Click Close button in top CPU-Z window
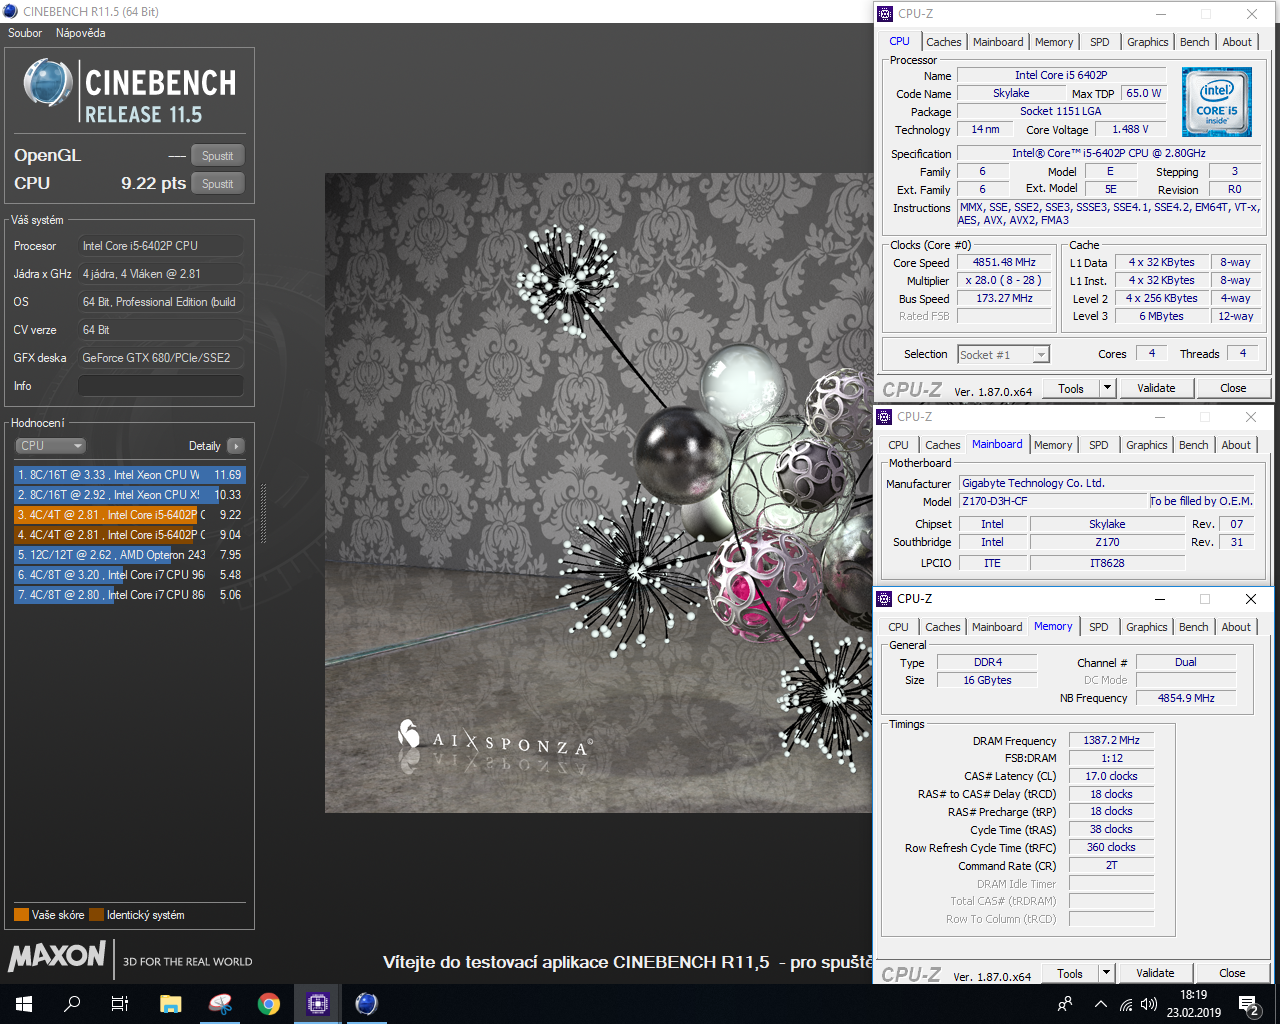The height and width of the screenshot is (1024, 1280). 1233,388
